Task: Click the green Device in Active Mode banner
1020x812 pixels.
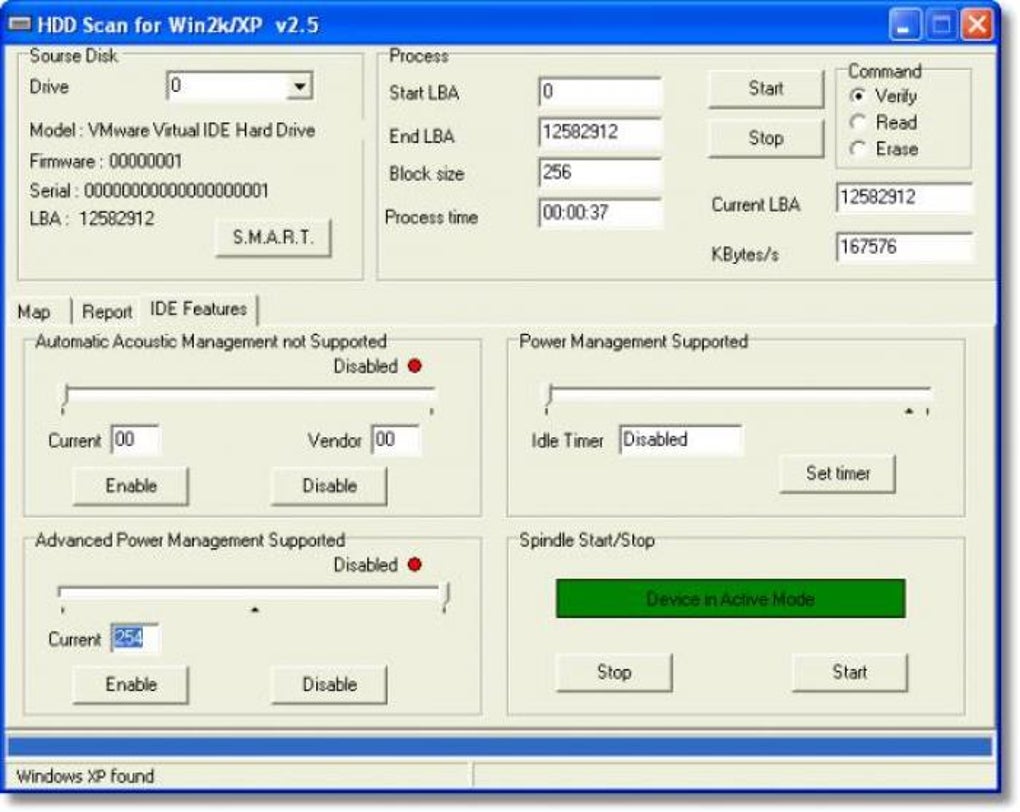Action: (731, 599)
